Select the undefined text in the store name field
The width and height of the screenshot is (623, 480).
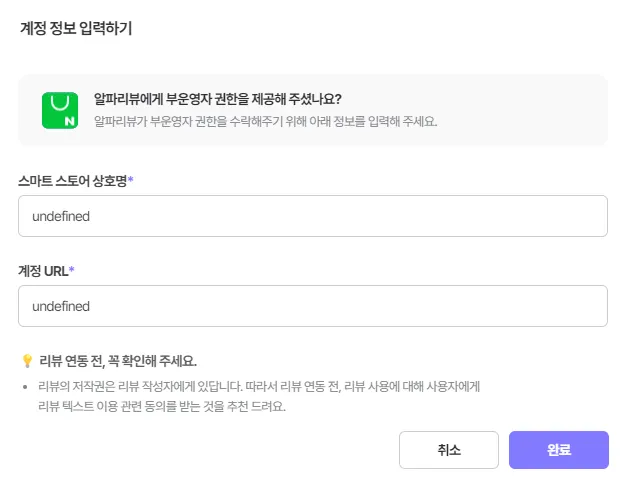(61, 216)
